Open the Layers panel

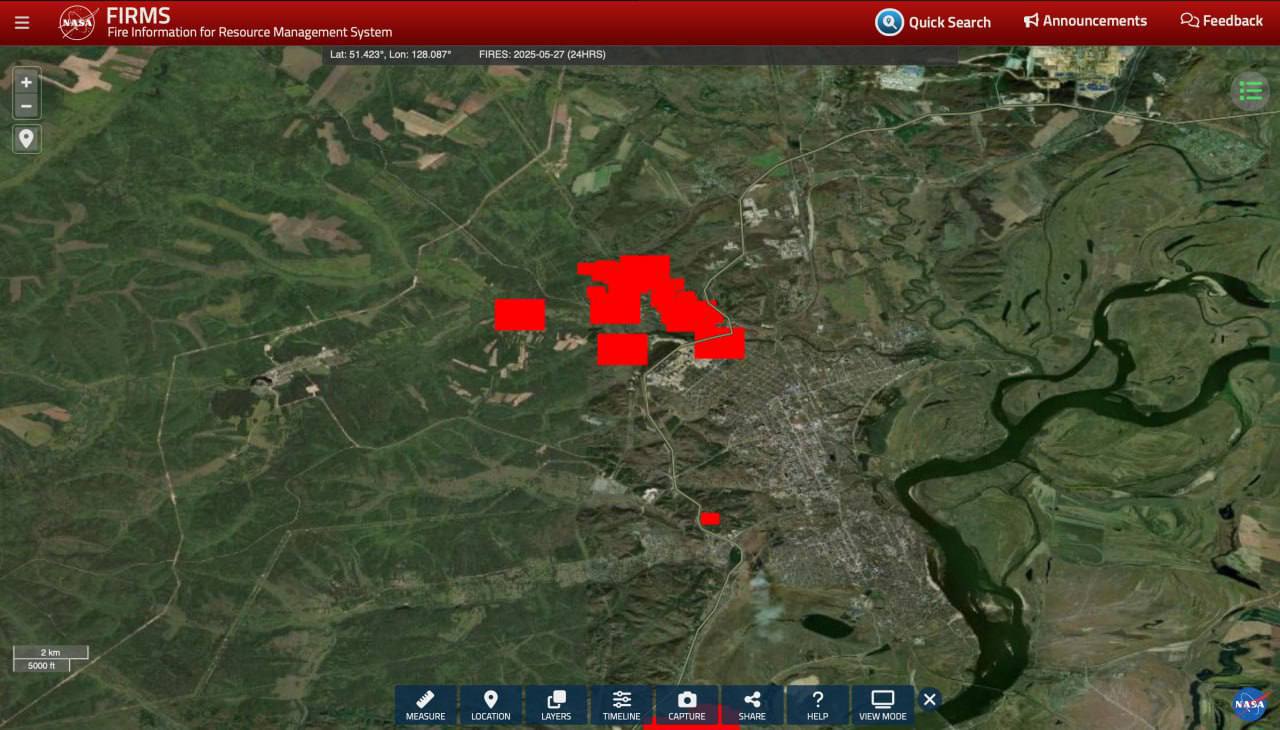coord(556,705)
